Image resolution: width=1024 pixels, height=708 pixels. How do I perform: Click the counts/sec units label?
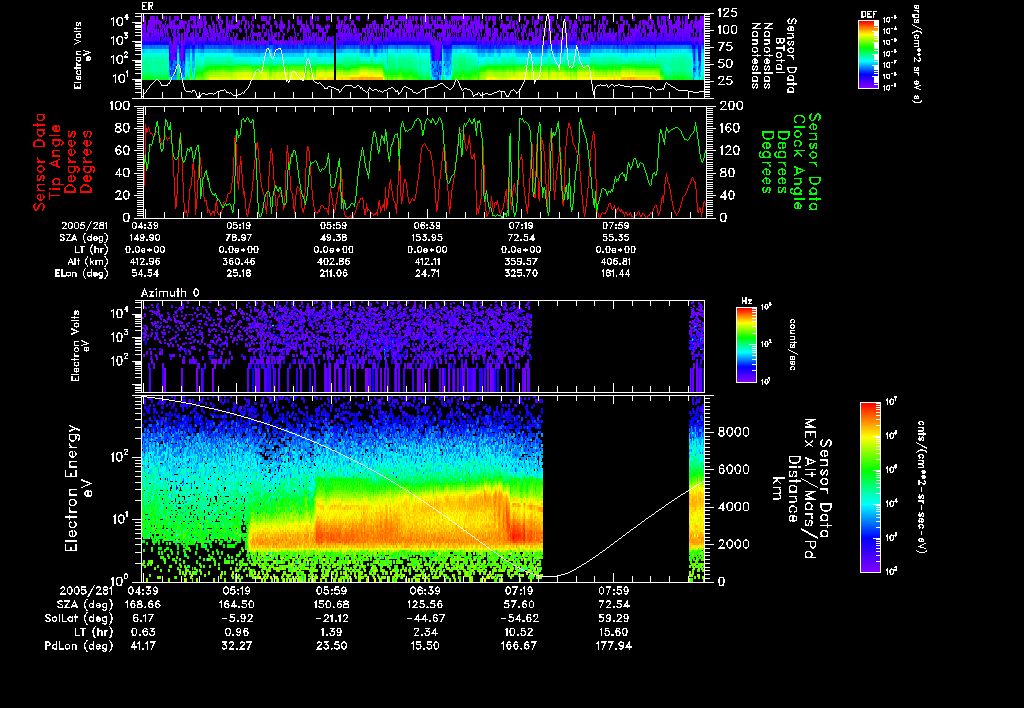(792, 344)
